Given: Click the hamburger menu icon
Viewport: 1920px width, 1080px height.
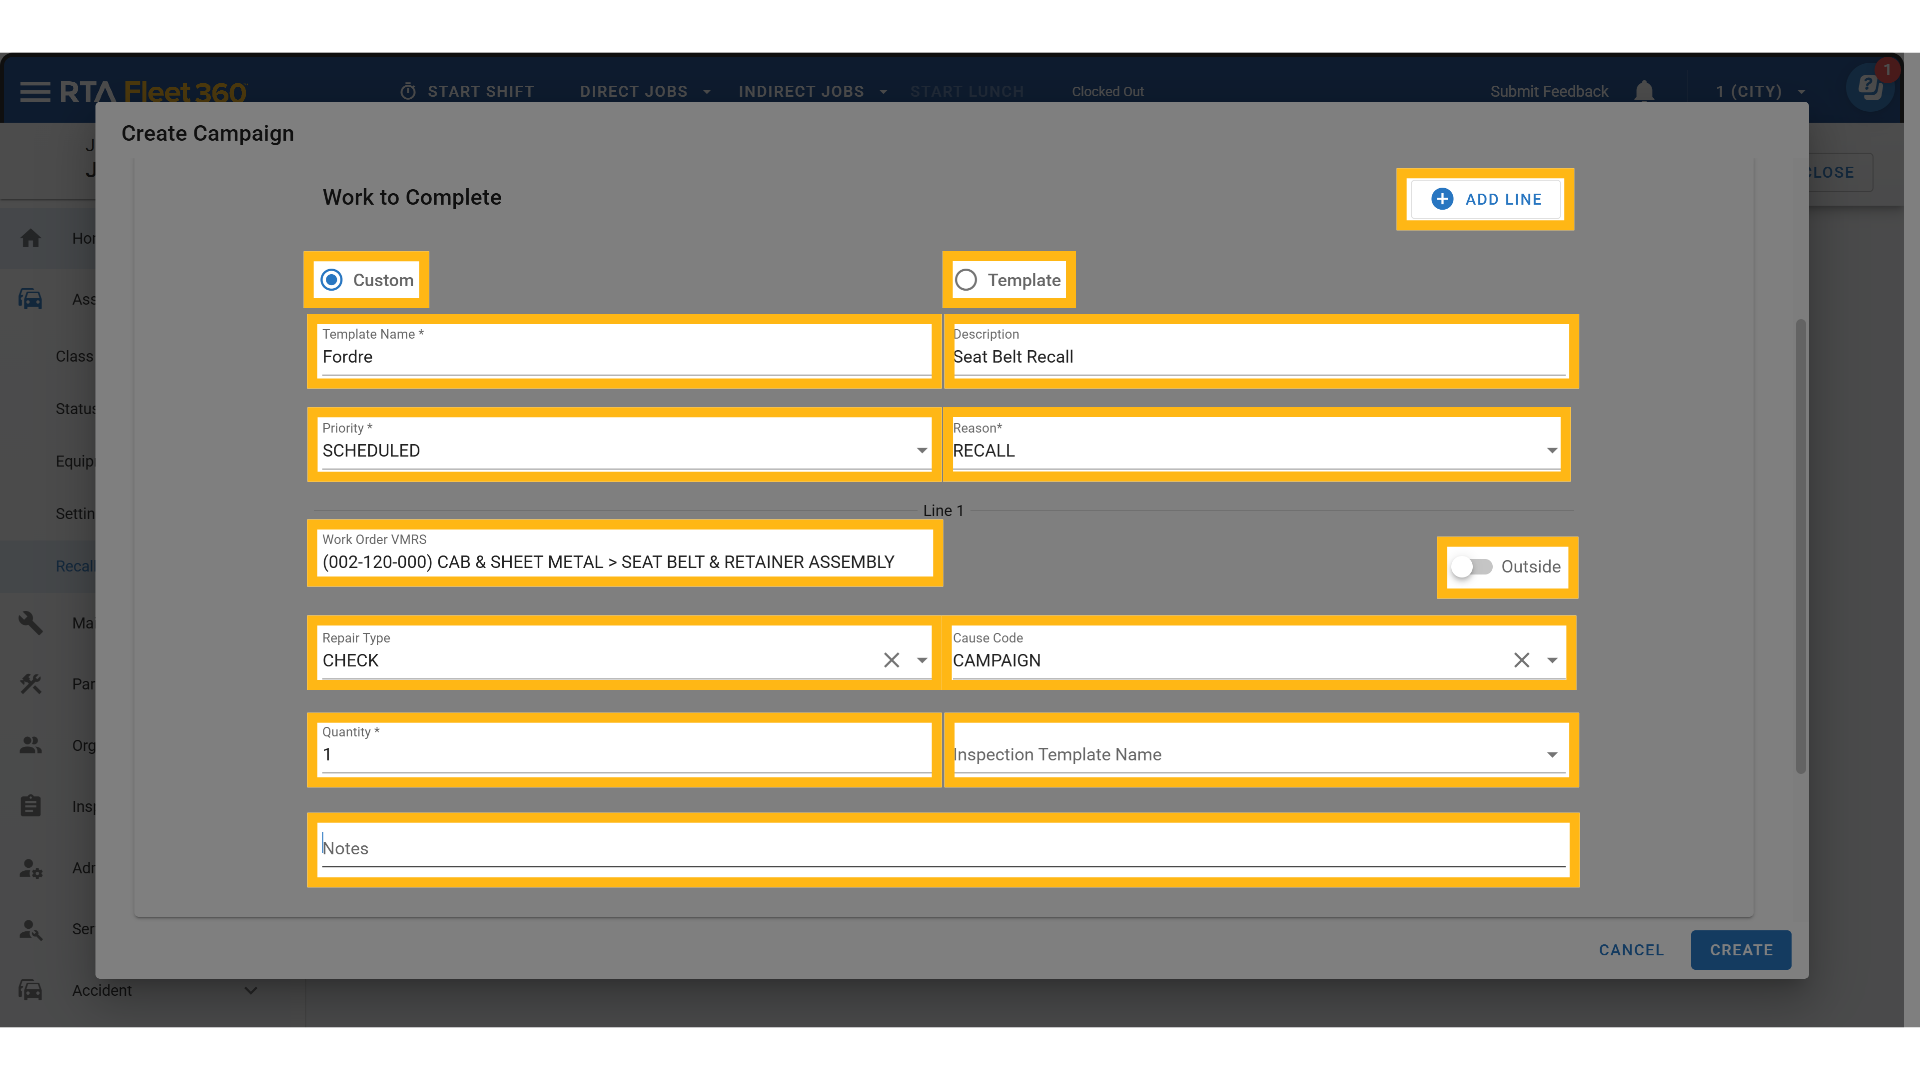Looking at the screenshot, I should 35,92.
